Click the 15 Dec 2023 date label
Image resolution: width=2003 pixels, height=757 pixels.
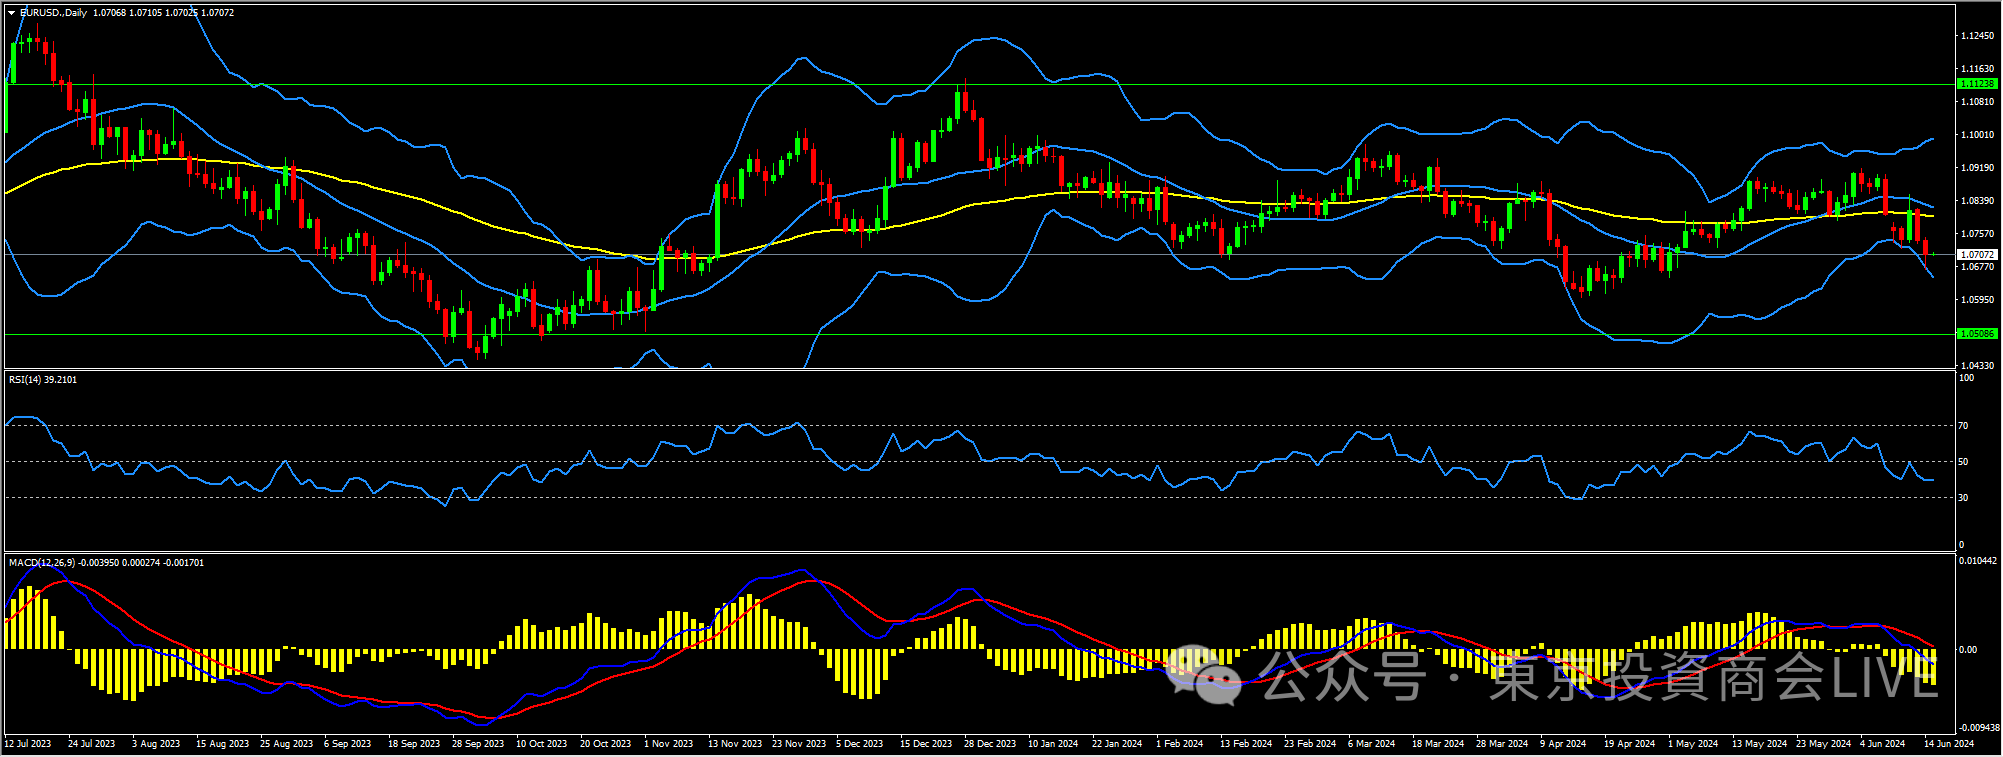926,744
